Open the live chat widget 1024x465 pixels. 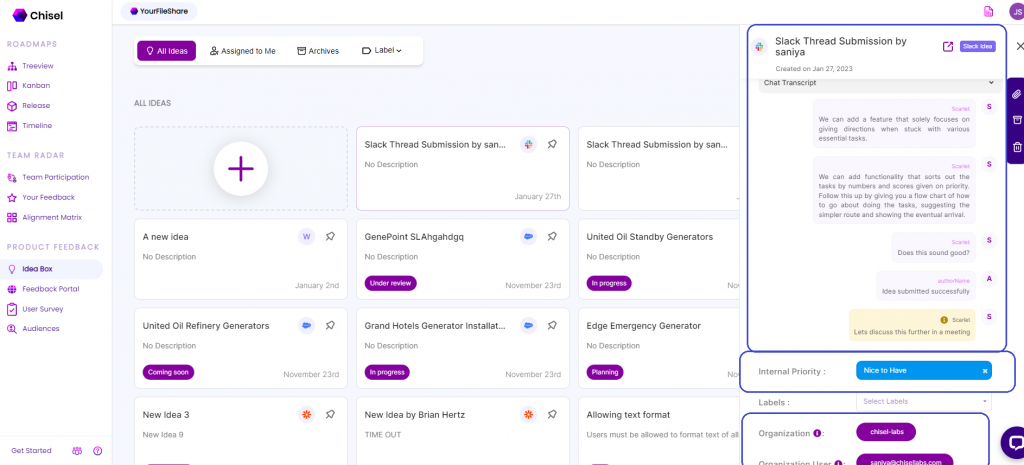[x=1014, y=443]
